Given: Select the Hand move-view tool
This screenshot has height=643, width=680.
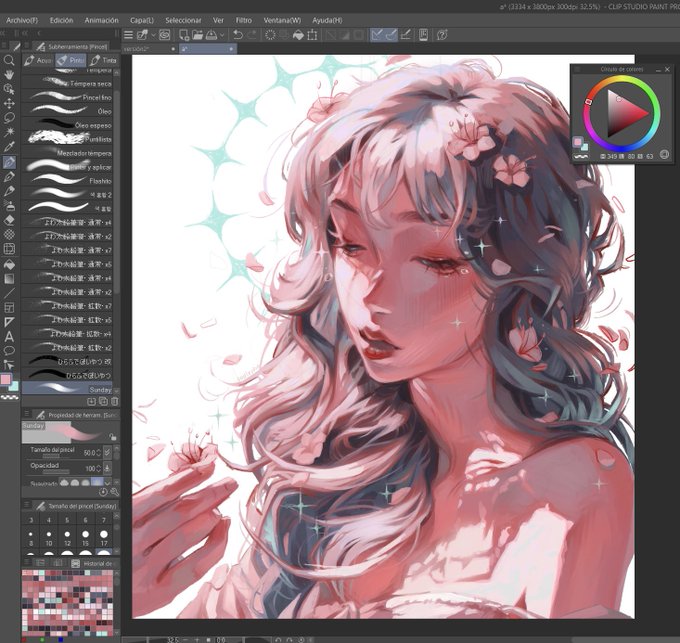Looking at the screenshot, I should [9, 75].
